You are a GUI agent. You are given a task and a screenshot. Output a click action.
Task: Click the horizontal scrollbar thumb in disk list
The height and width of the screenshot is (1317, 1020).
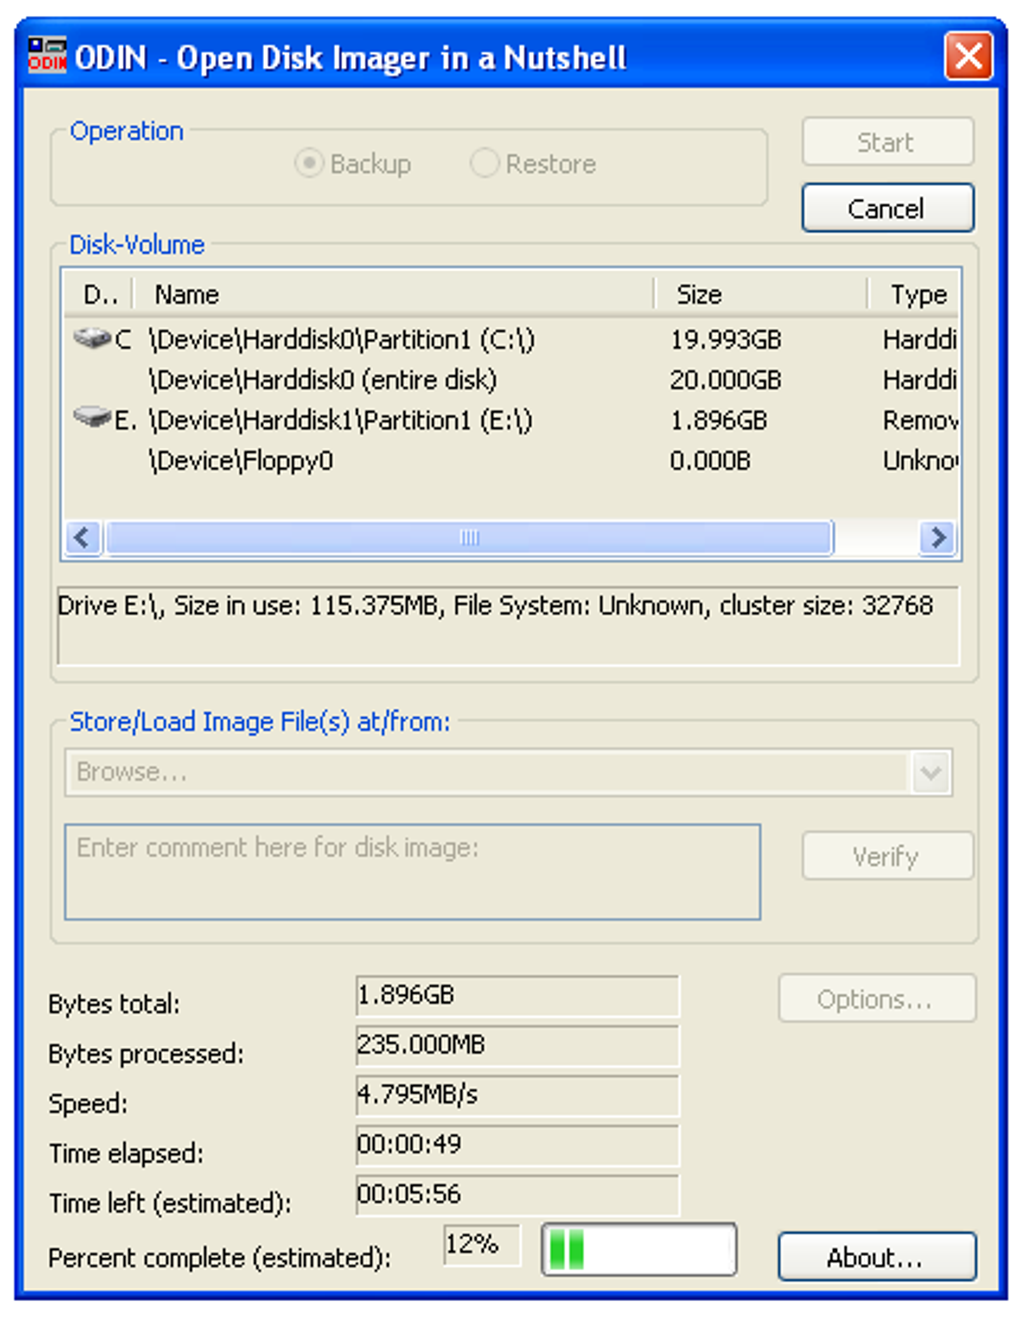tap(469, 538)
